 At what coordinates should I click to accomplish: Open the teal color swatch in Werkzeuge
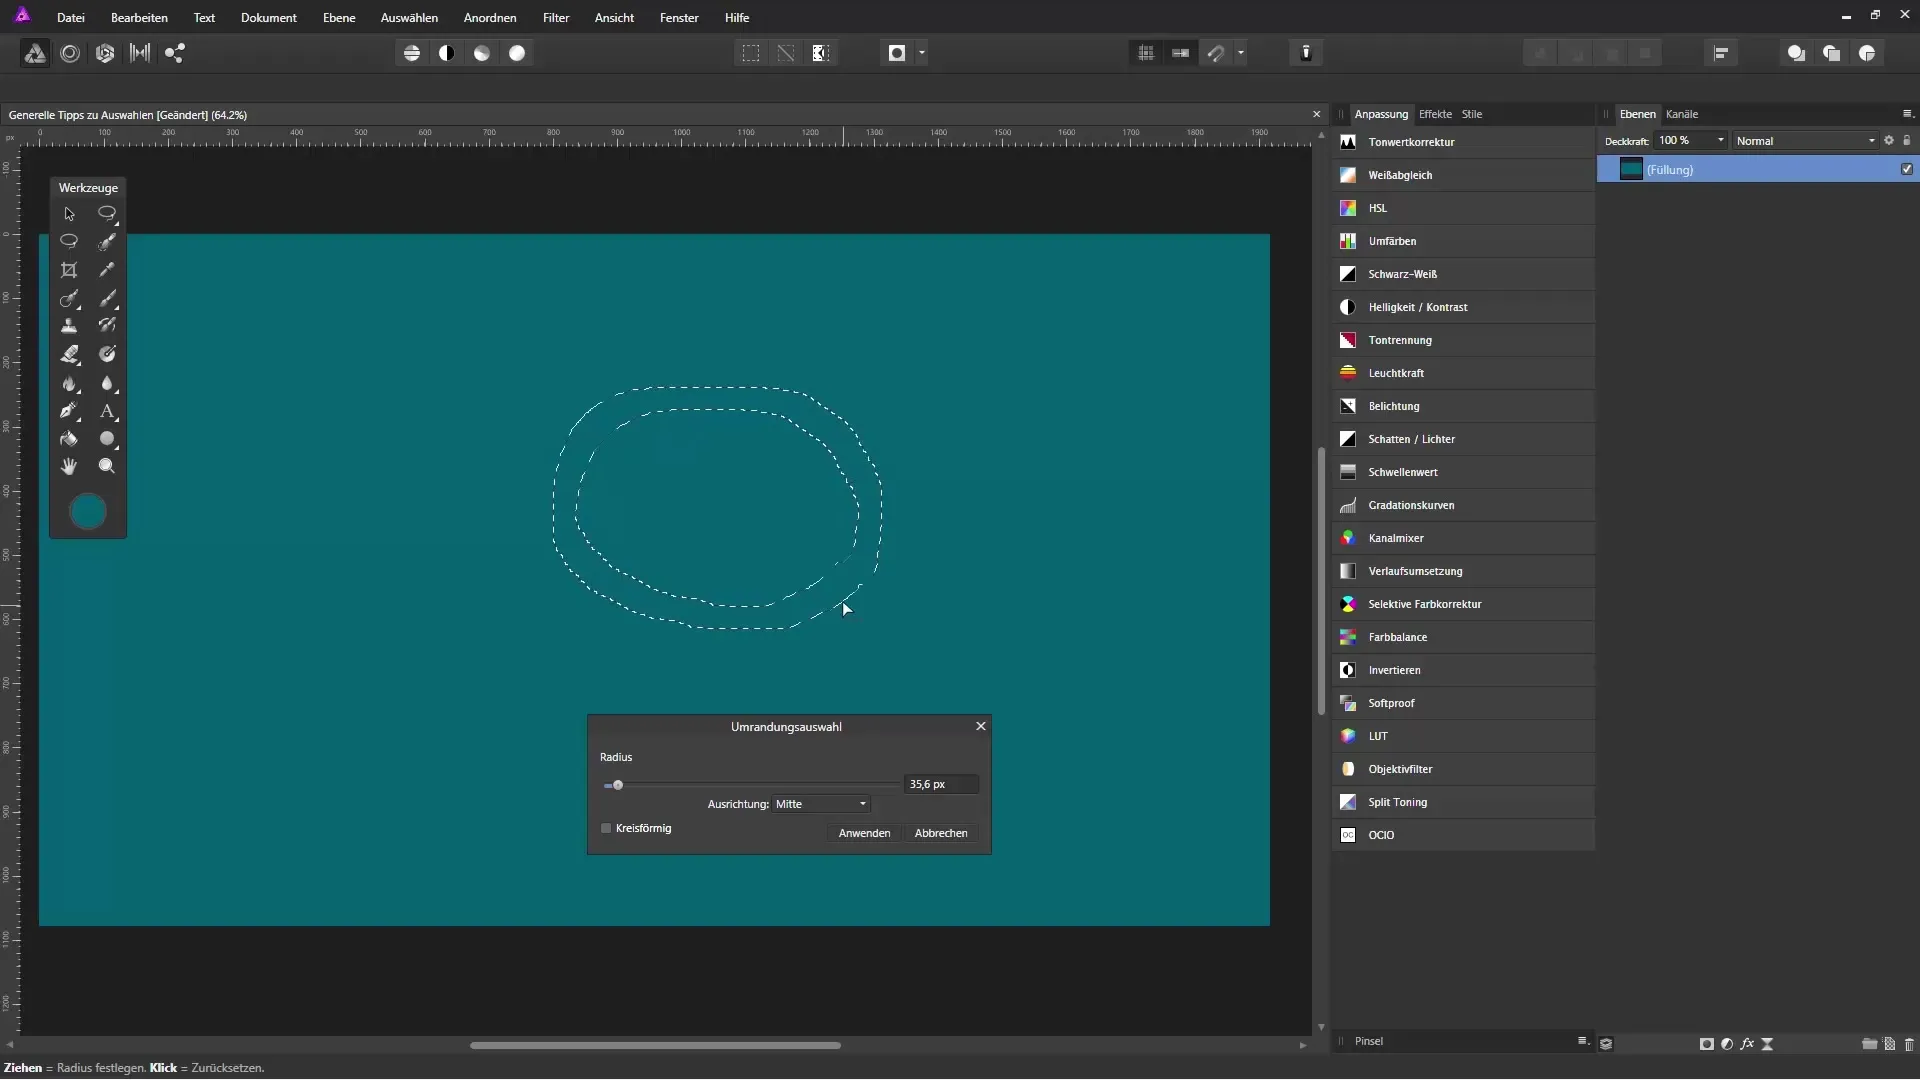tap(88, 512)
